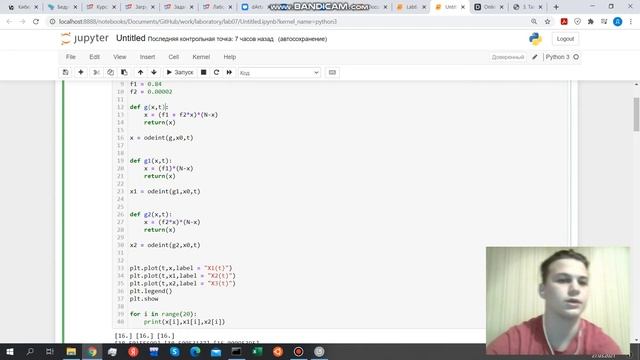Click the code line 'x2 = odeint(g2,x0,t)'

(165, 245)
